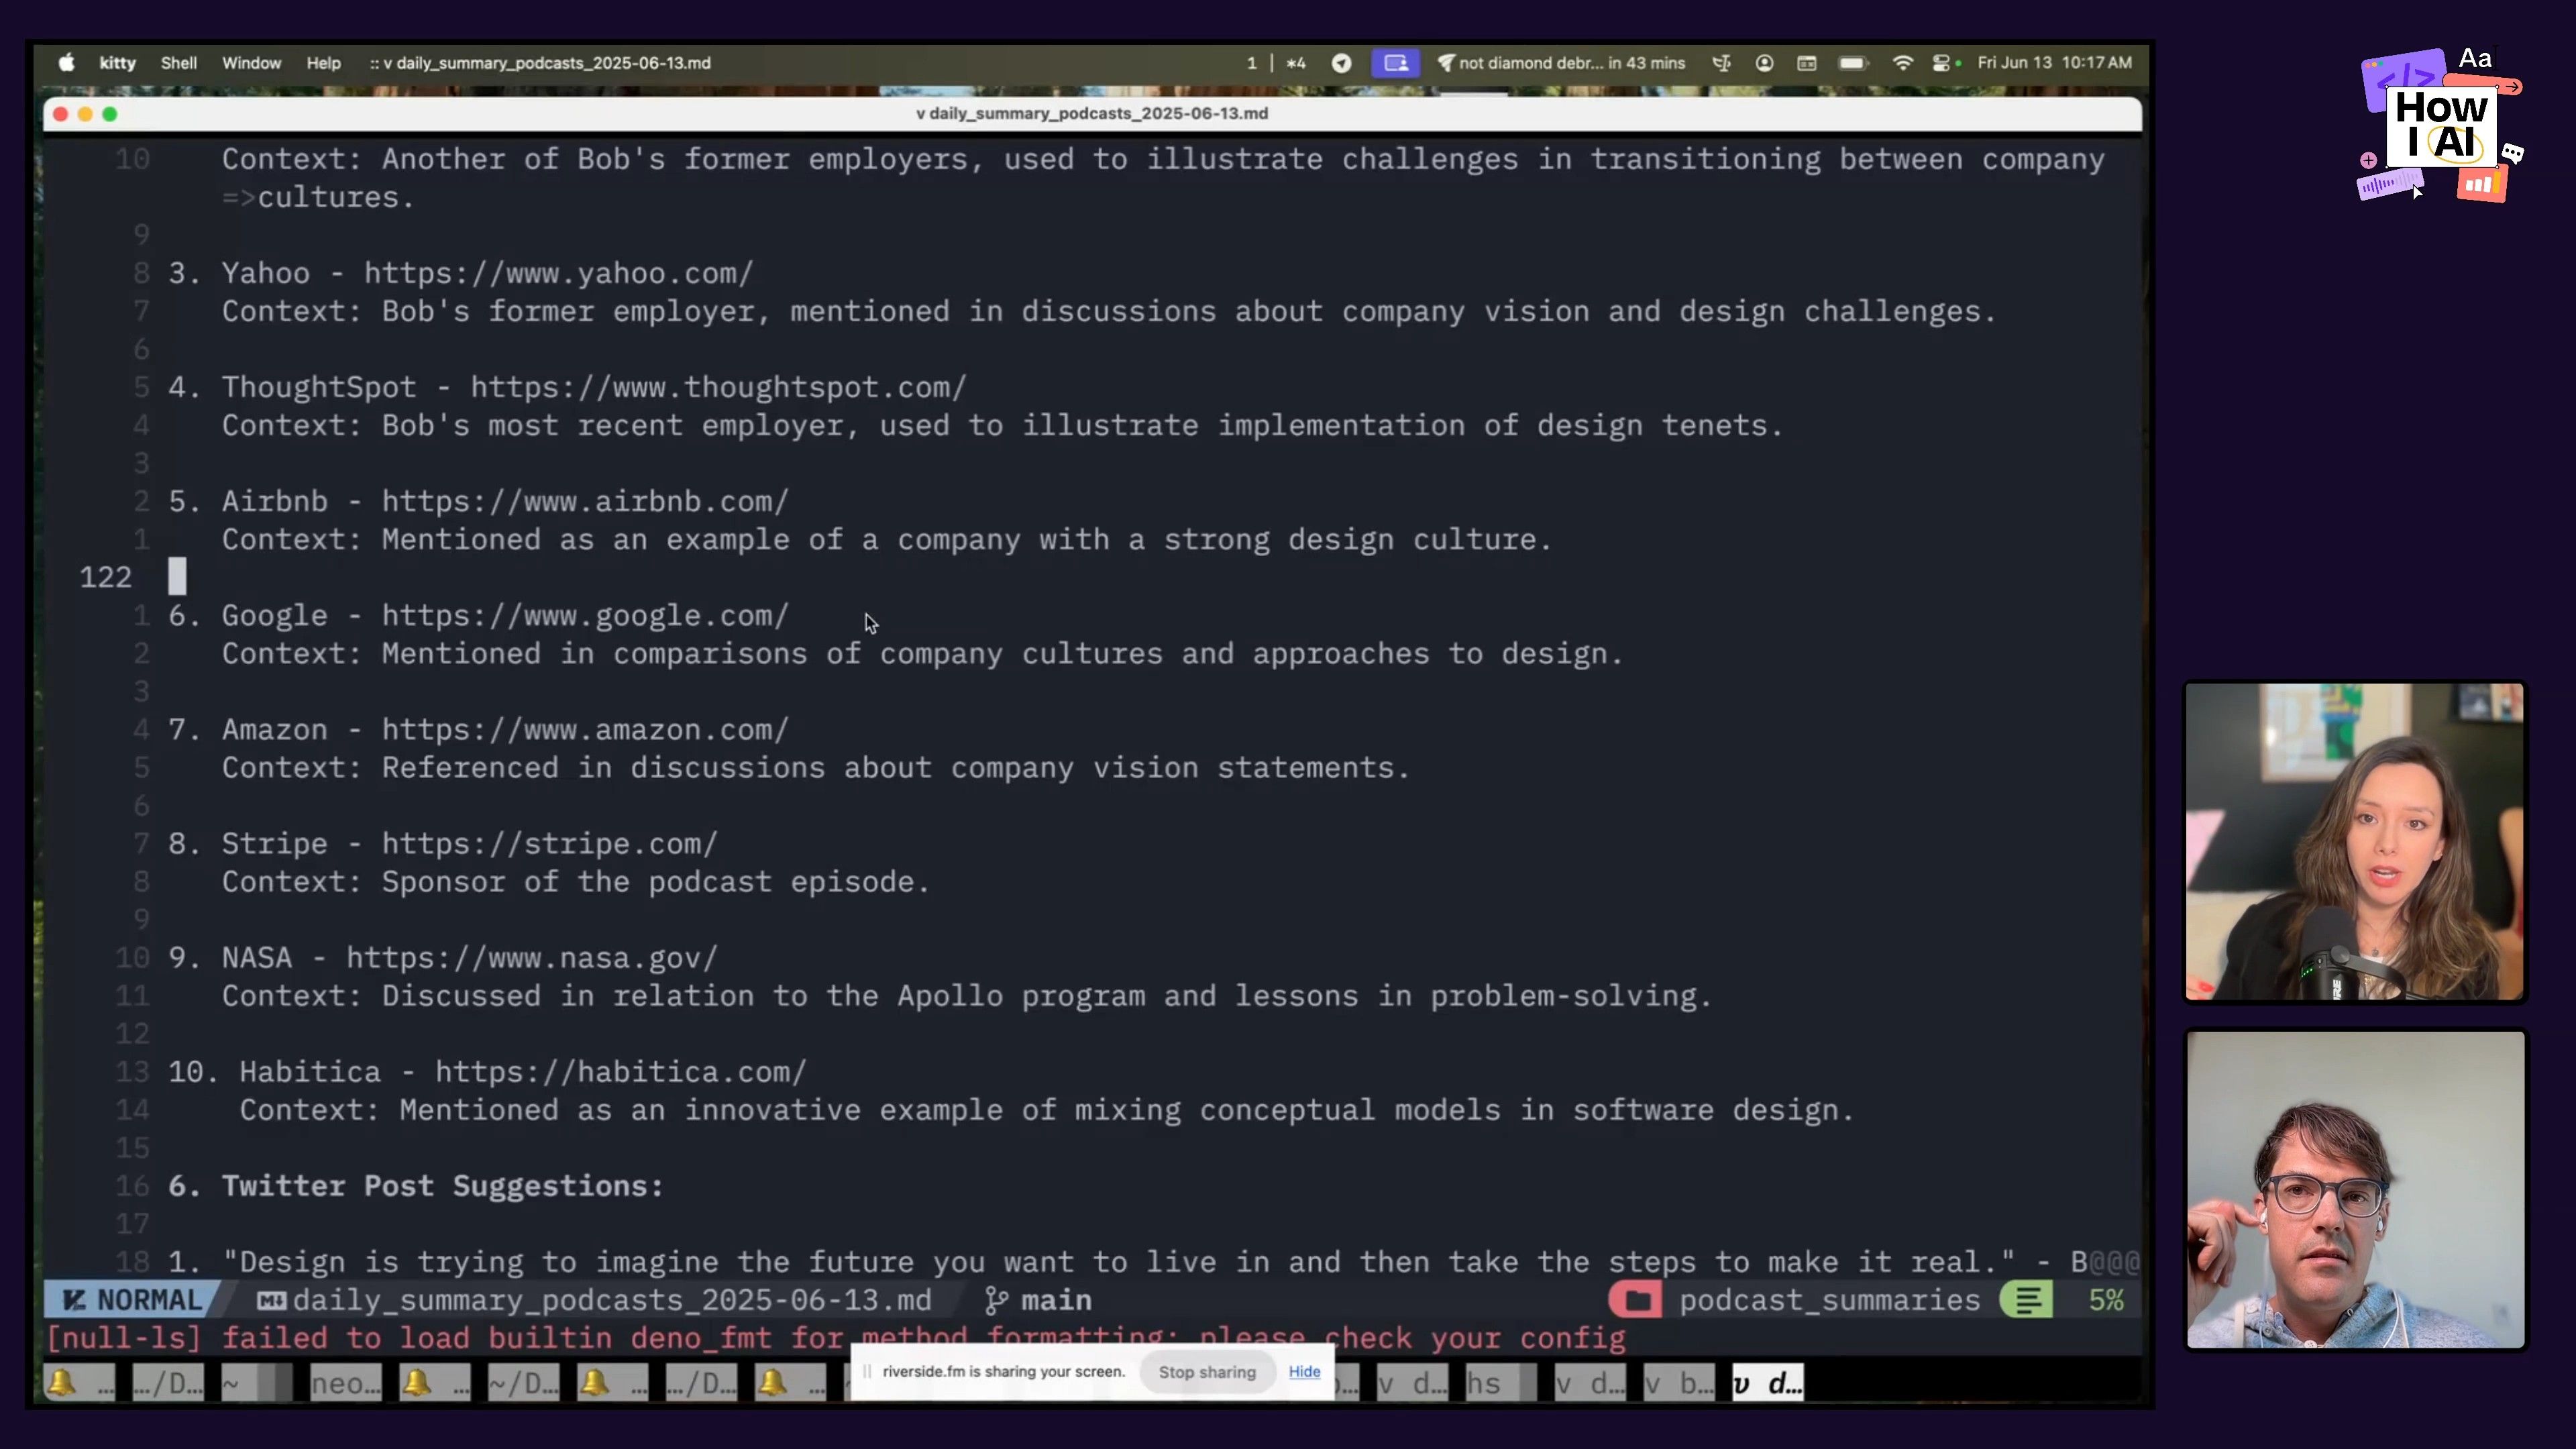Viewport: 2576px width, 1449px height.
Task: Click the 'Habitica' entry name
Action: coord(310,1072)
